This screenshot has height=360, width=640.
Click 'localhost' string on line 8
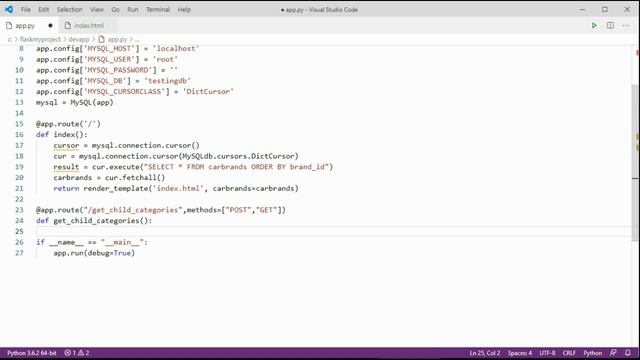pos(176,49)
